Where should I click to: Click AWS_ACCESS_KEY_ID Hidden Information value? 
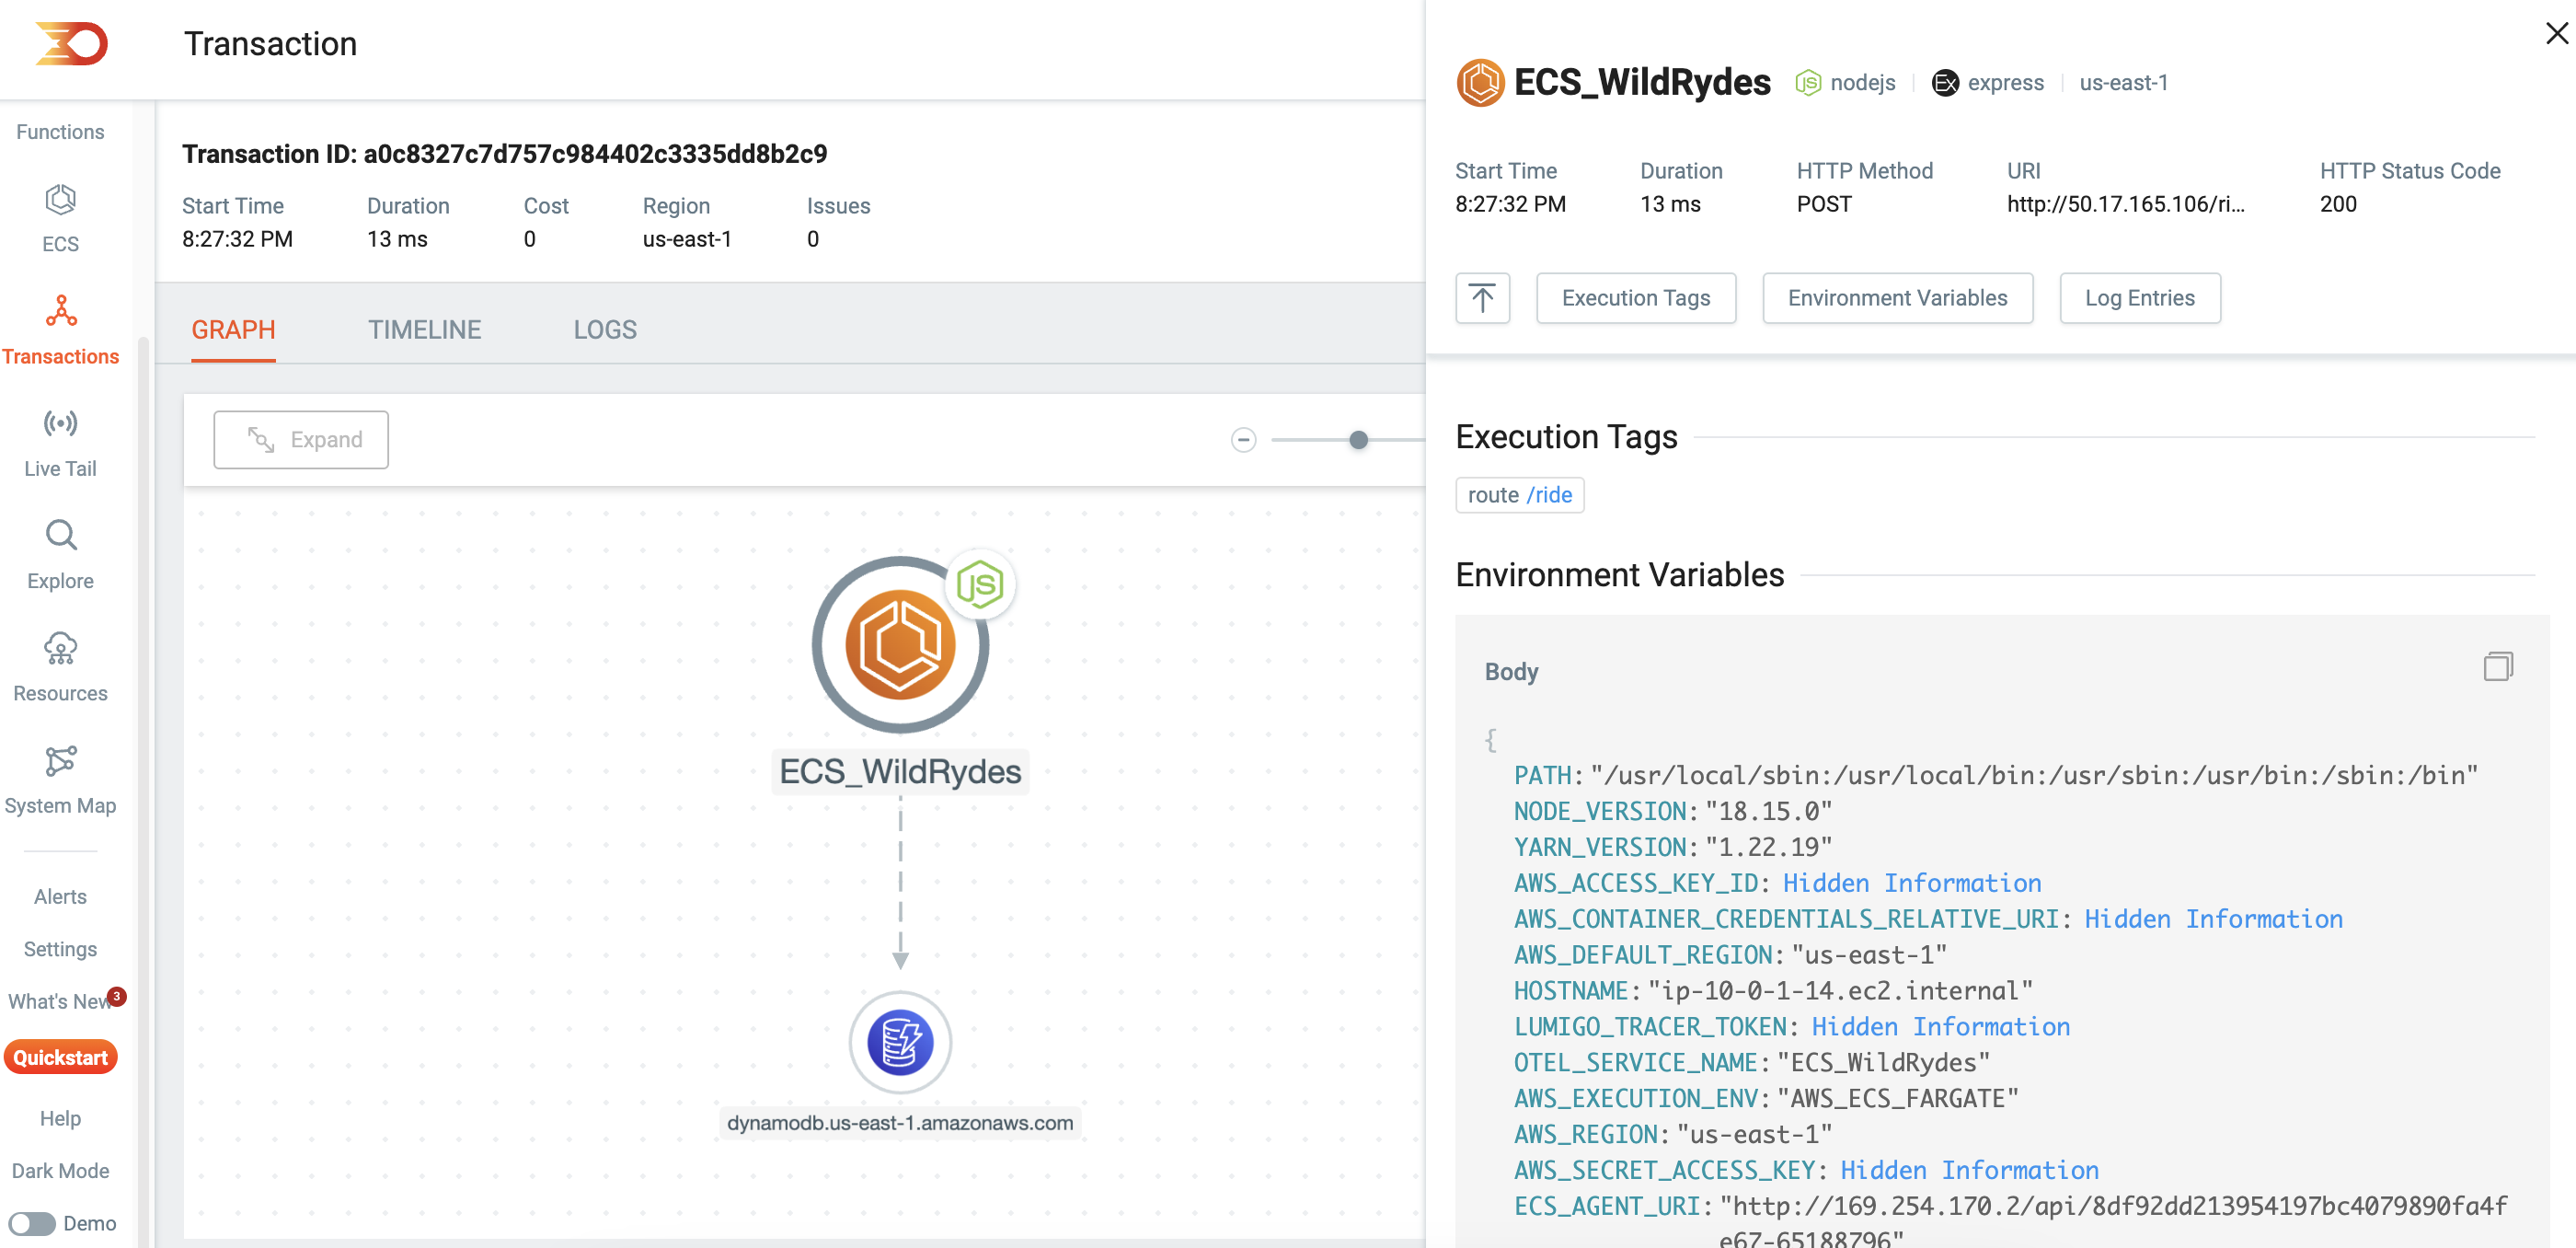(x=1912, y=883)
